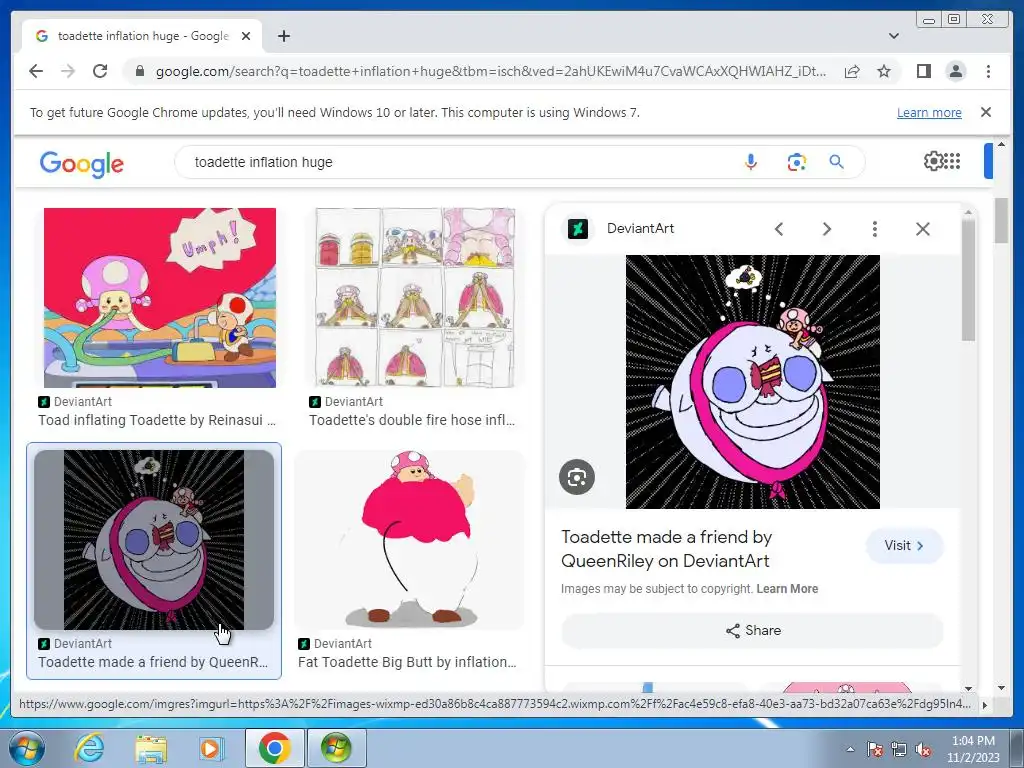
Task: View site information lock icon
Action: tap(139, 71)
